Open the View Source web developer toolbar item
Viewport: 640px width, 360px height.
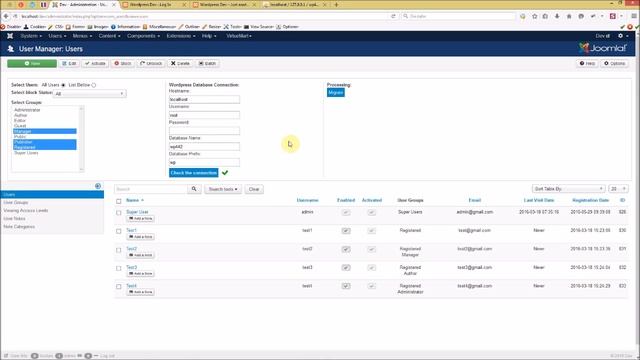259,27
